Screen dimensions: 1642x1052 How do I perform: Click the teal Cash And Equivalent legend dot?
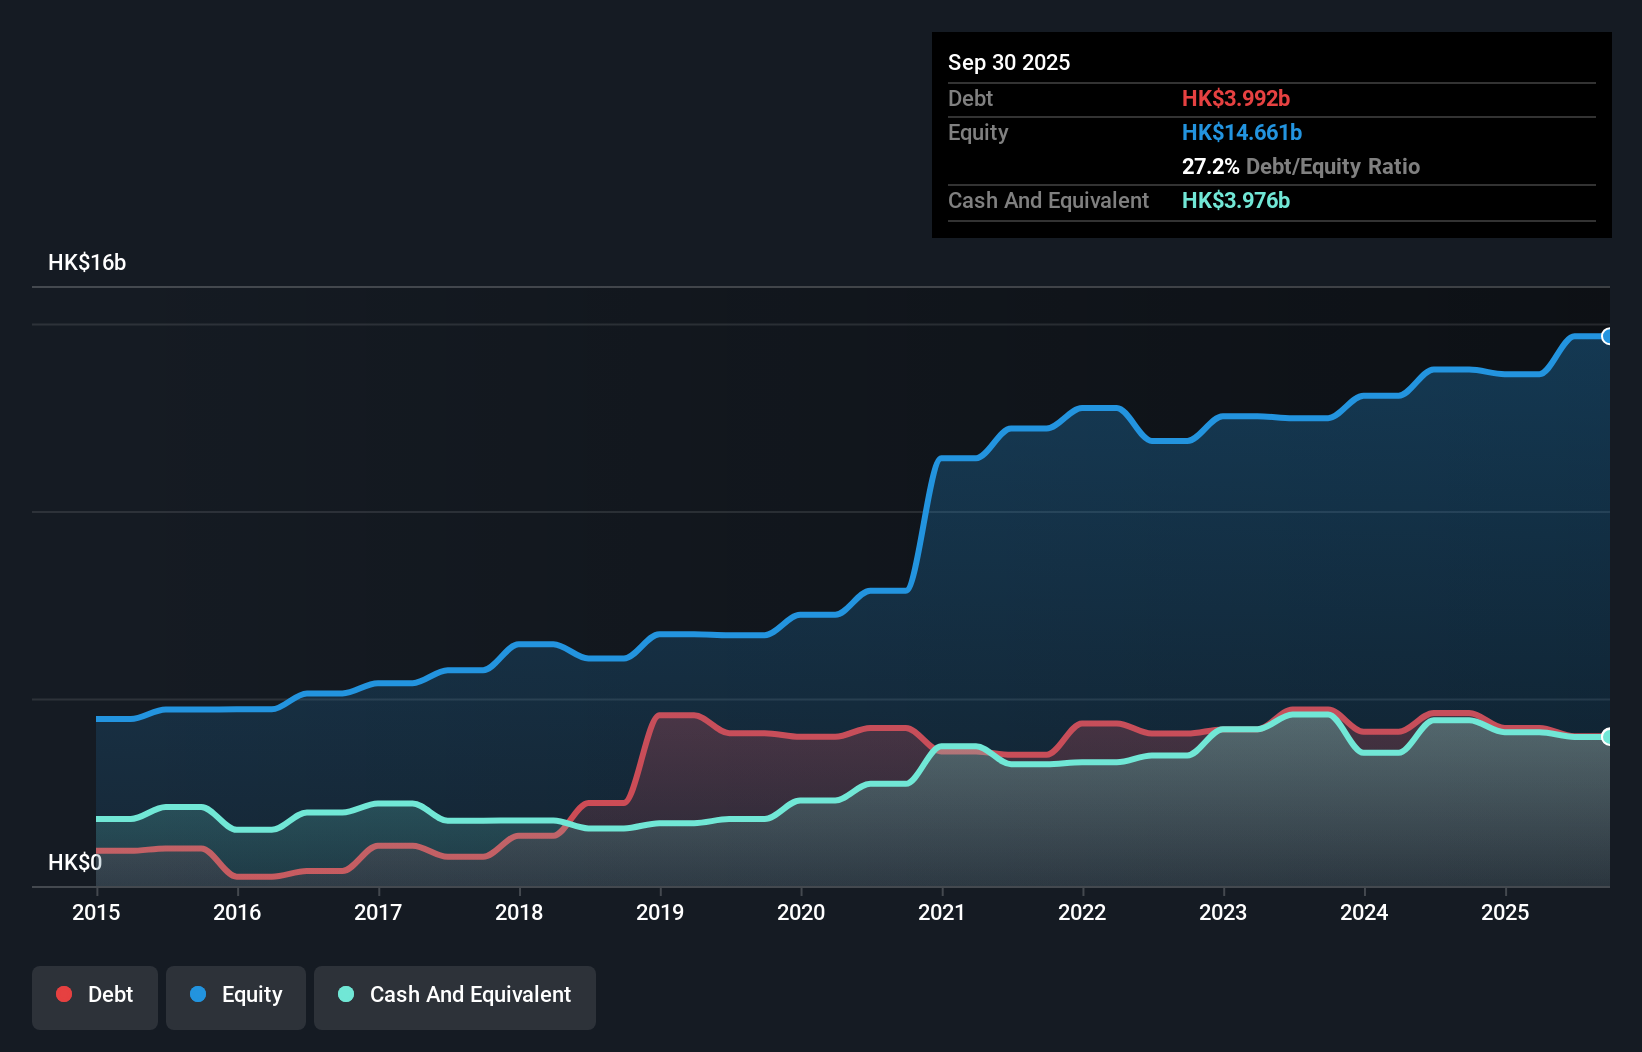click(x=345, y=994)
